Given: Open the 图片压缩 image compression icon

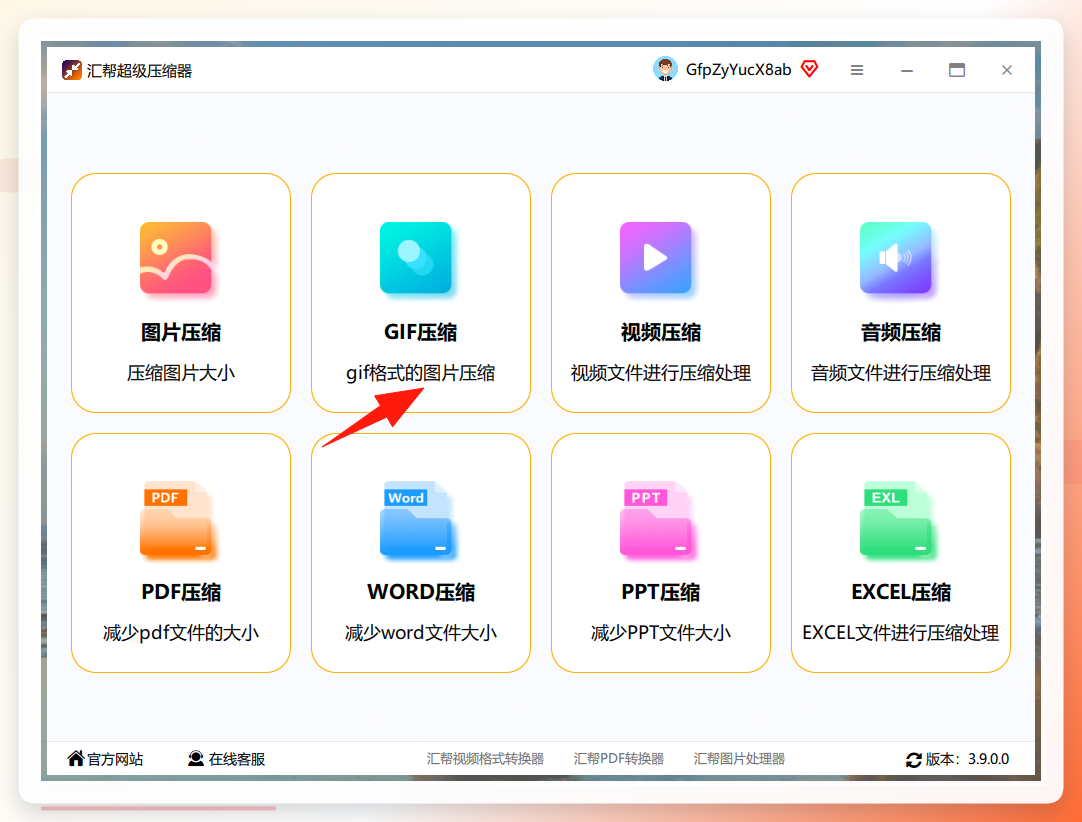Looking at the screenshot, I should tap(176, 258).
